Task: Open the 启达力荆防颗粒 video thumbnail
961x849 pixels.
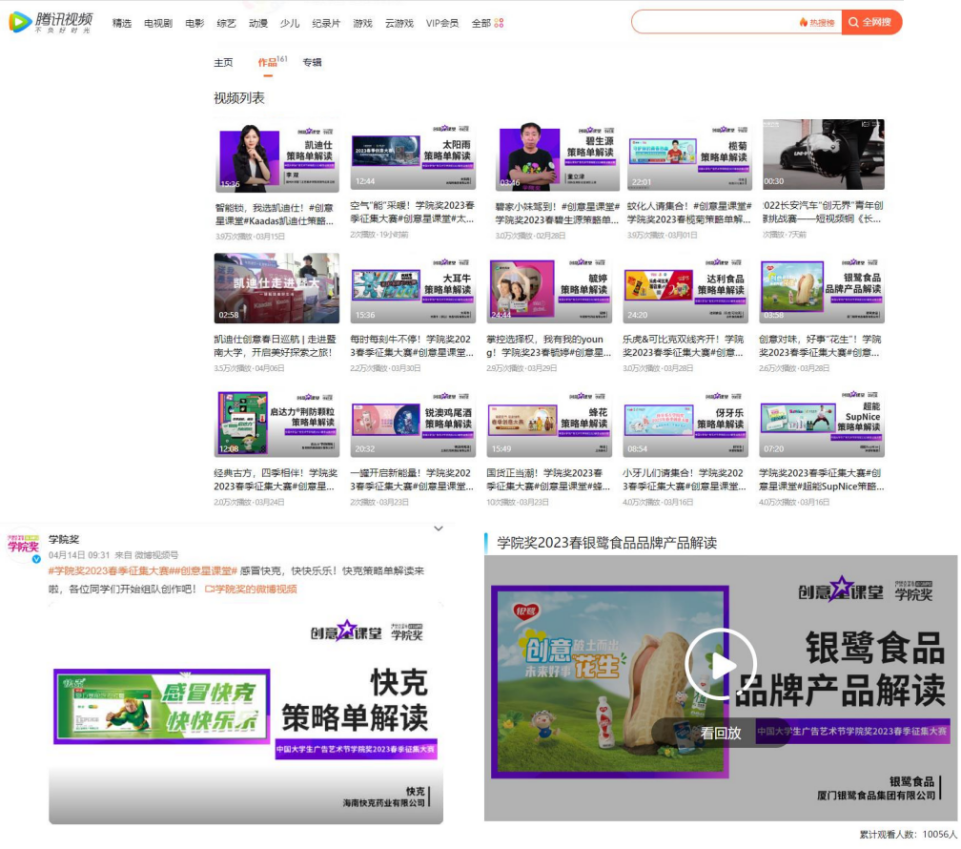Action: 276,422
